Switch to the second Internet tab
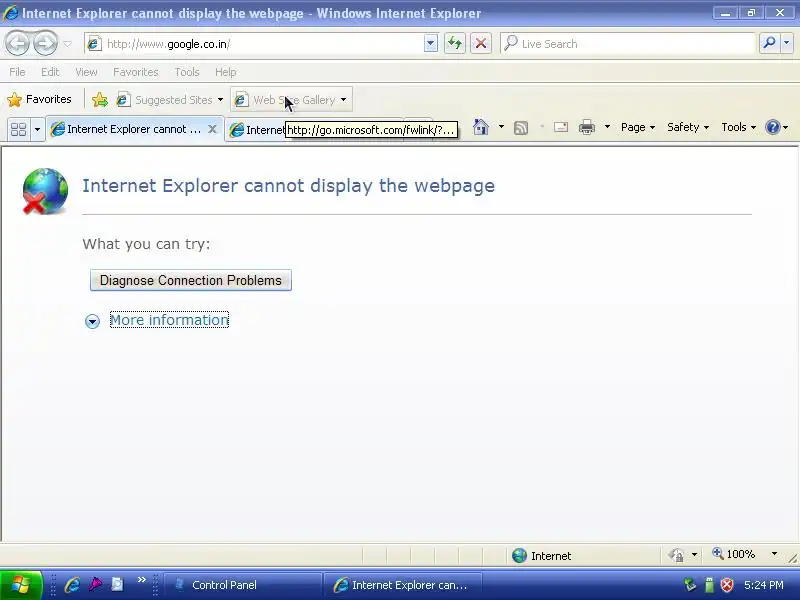This screenshot has width=800, height=600. (256, 130)
